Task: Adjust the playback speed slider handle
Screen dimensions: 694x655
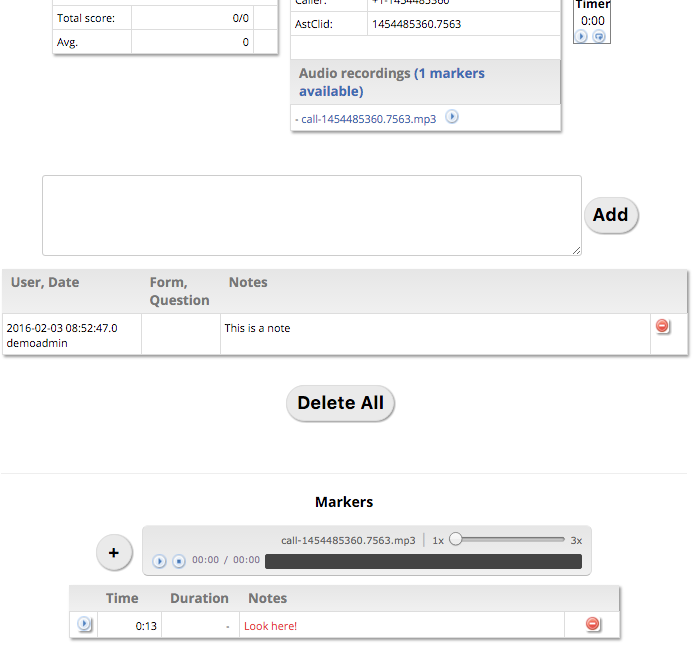Action: (x=456, y=539)
